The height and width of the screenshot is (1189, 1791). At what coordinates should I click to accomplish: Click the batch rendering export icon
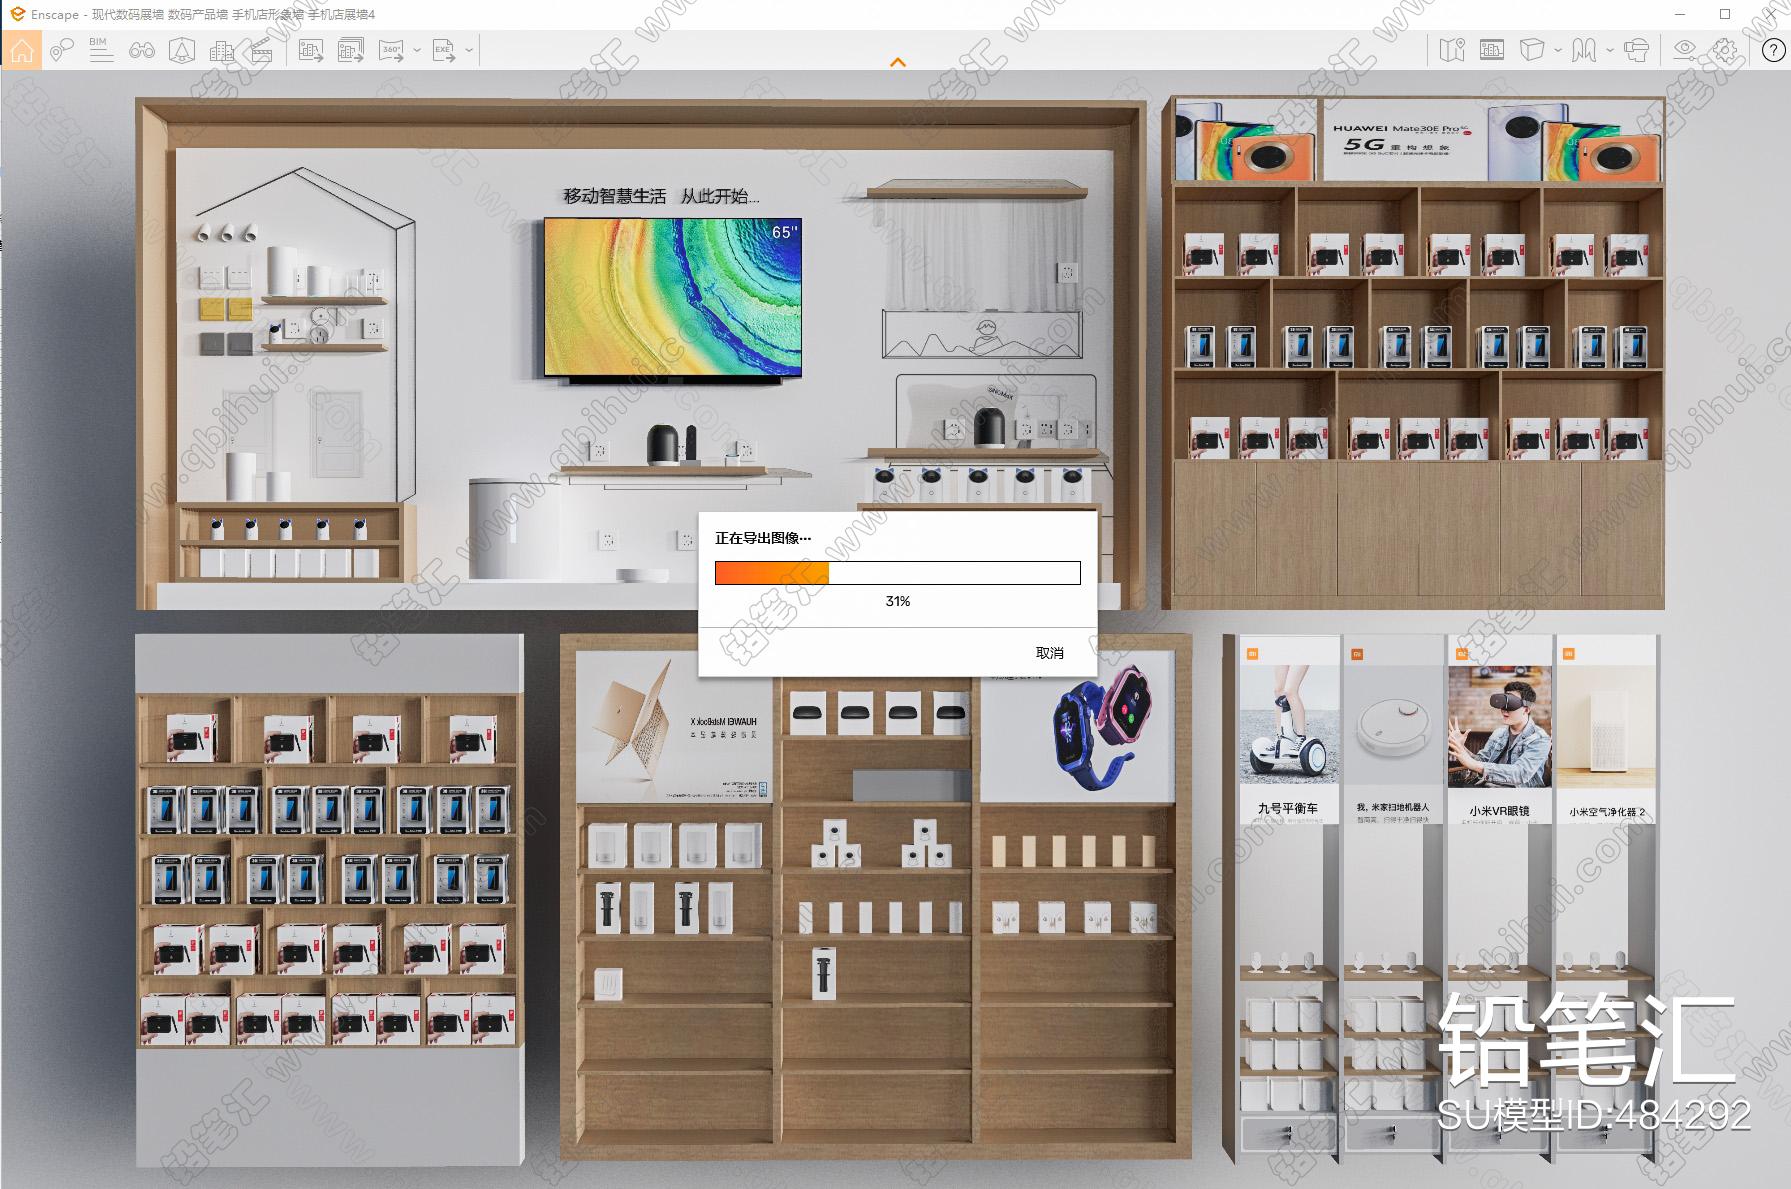[351, 50]
